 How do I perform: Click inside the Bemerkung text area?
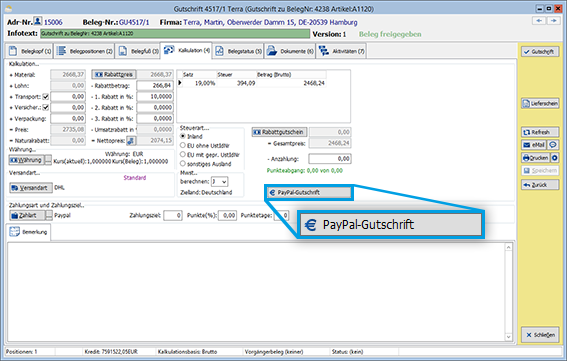(256, 292)
